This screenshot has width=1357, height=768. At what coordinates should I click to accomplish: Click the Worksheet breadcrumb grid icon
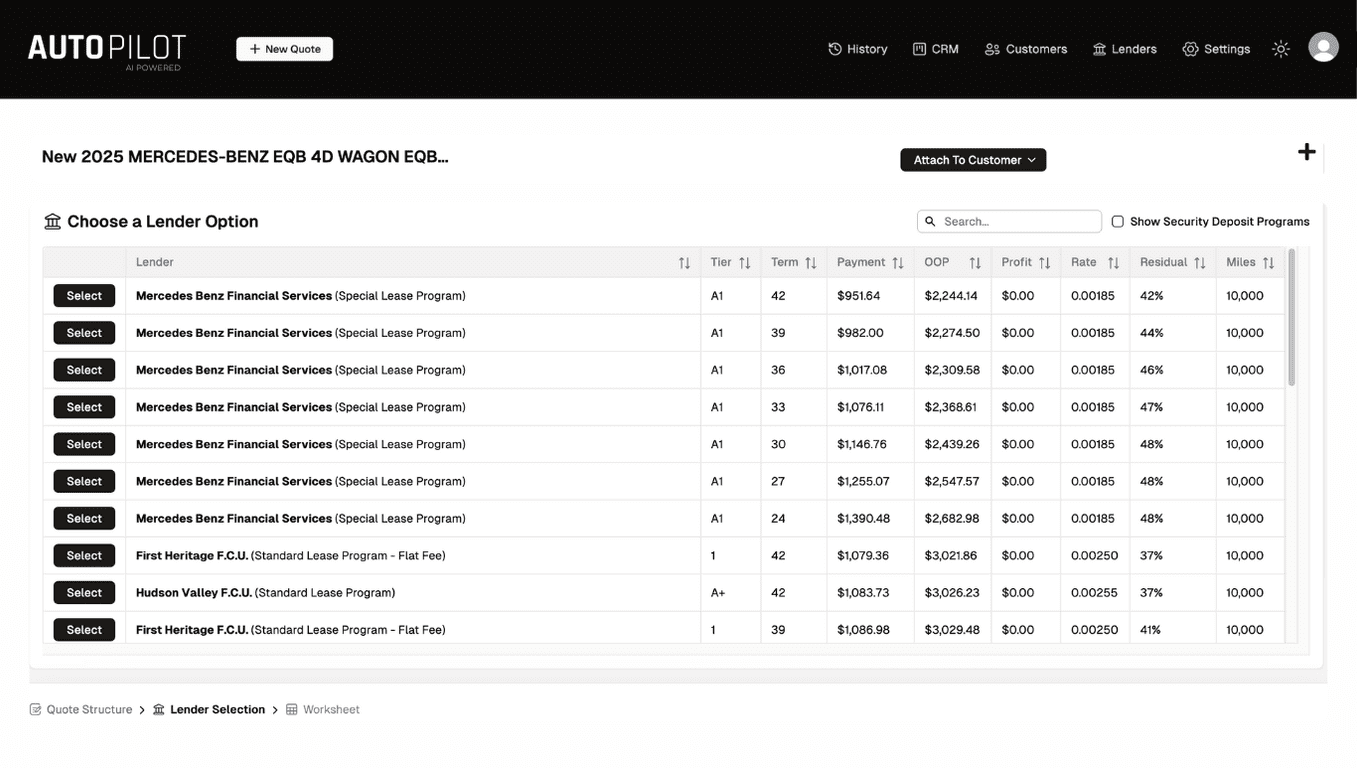click(292, 709)
